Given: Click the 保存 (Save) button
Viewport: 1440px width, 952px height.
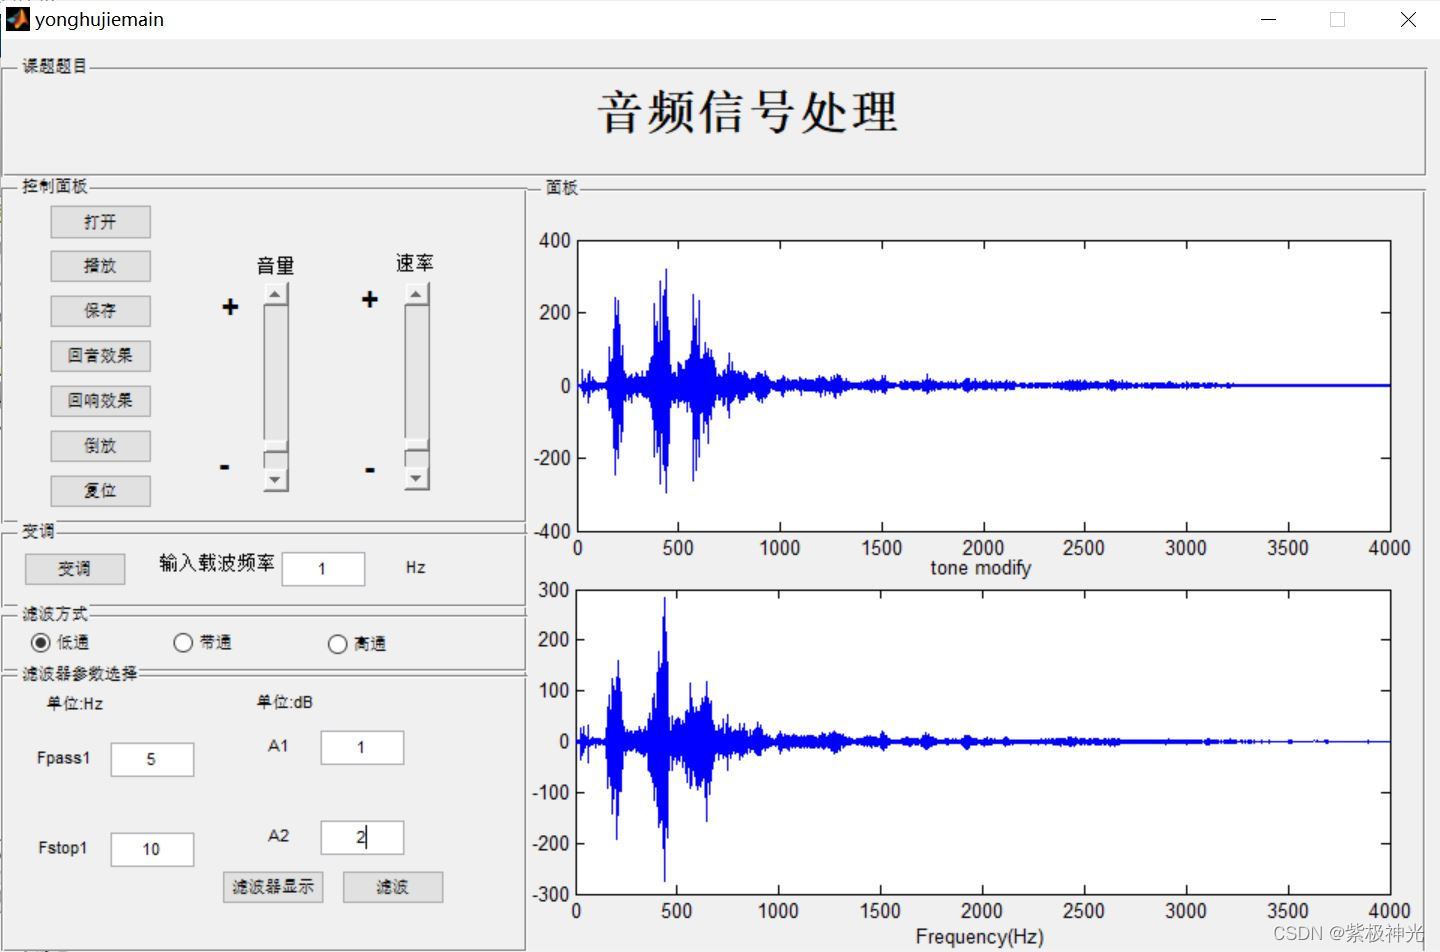Looking at the screenshot, I should (101, 311).
